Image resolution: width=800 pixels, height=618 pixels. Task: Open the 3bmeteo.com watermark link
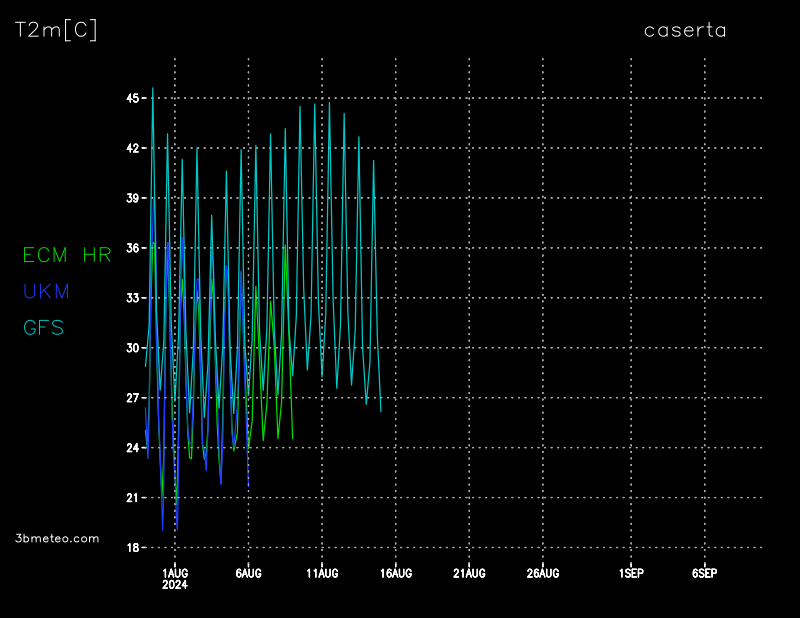coord(58,538)
